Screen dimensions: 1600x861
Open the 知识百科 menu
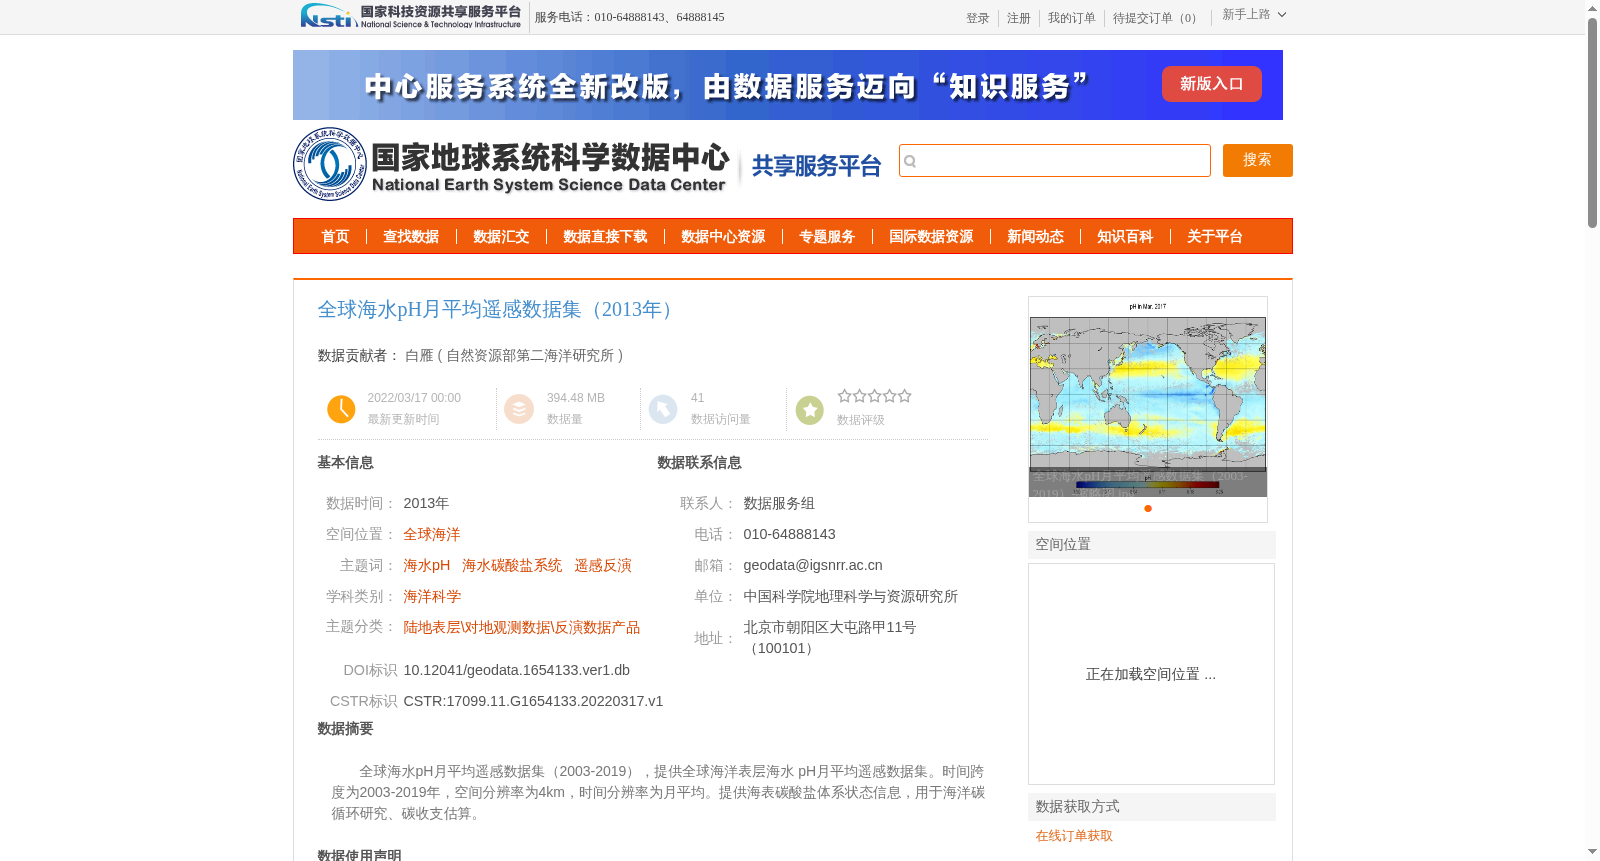coord(1125,237)
